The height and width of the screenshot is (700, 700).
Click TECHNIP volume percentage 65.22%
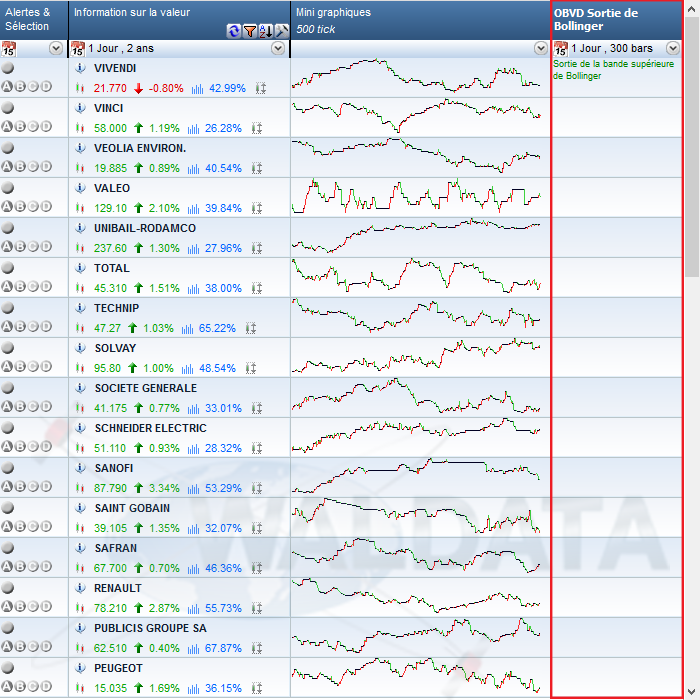coord(217,329)
